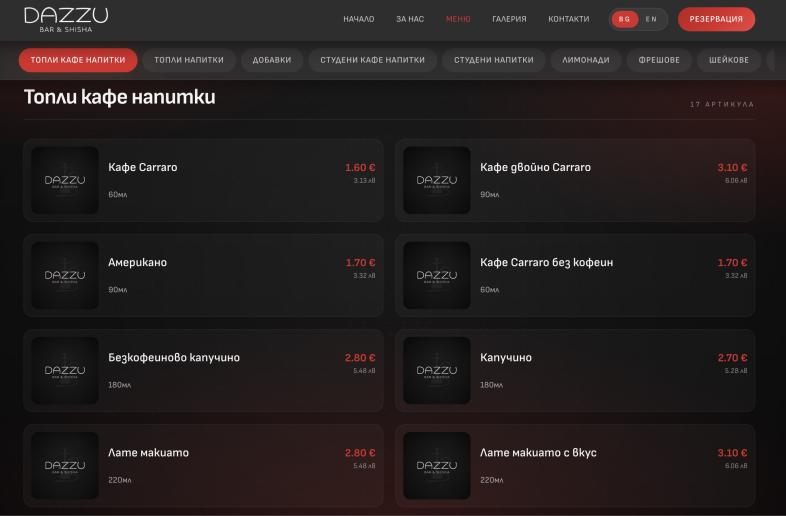
Task: Click the Безкофеиново капучино title
Action: (x=174, y=358)
